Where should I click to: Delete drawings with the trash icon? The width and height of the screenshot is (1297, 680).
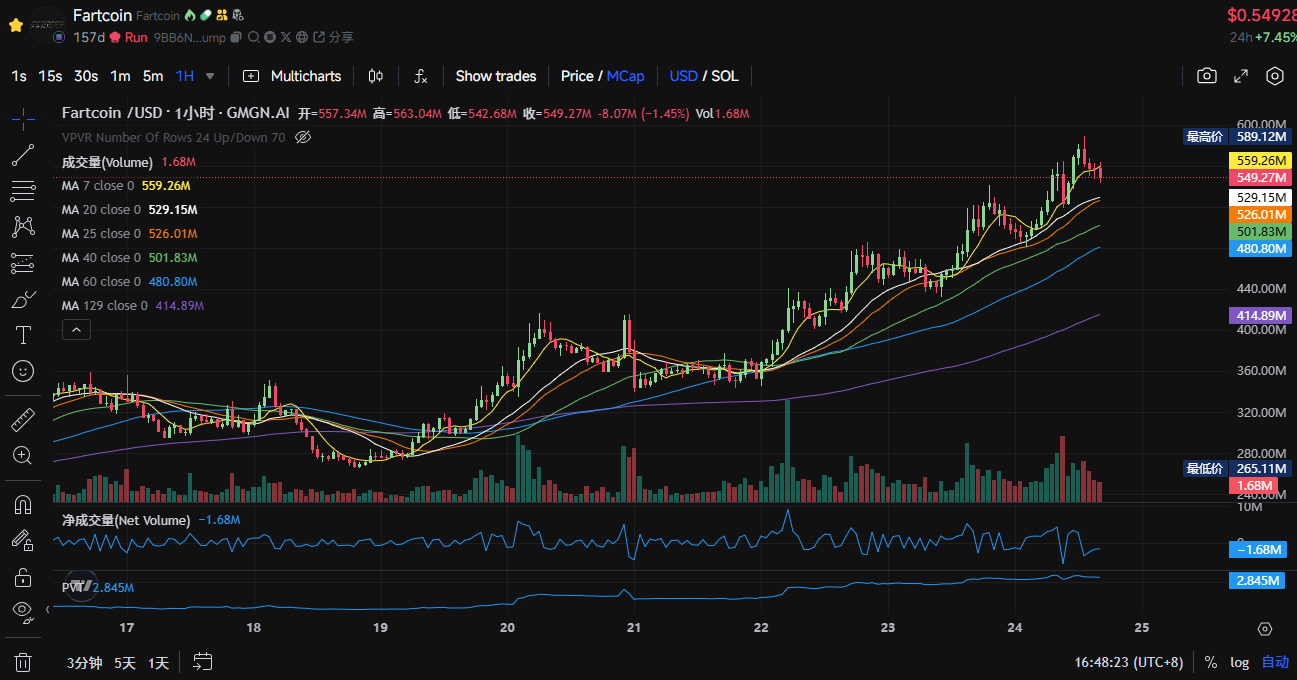tap(23, 662)
